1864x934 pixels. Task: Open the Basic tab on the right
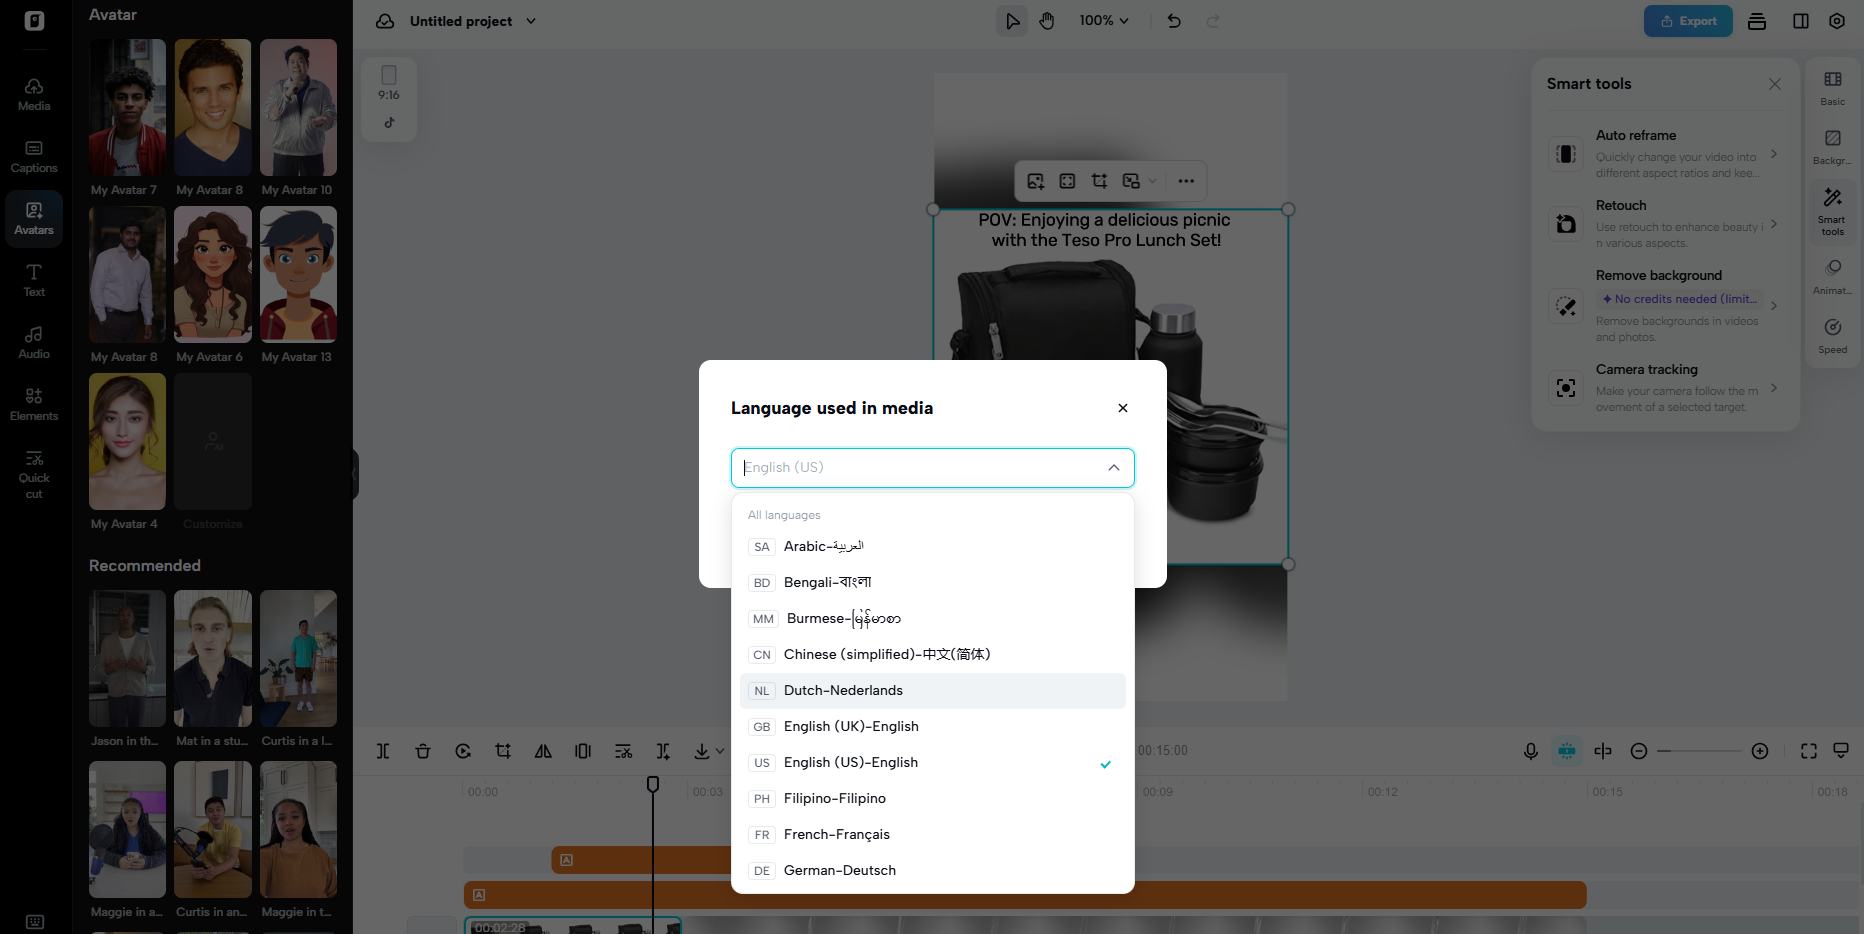click(x=1833, y=88)
